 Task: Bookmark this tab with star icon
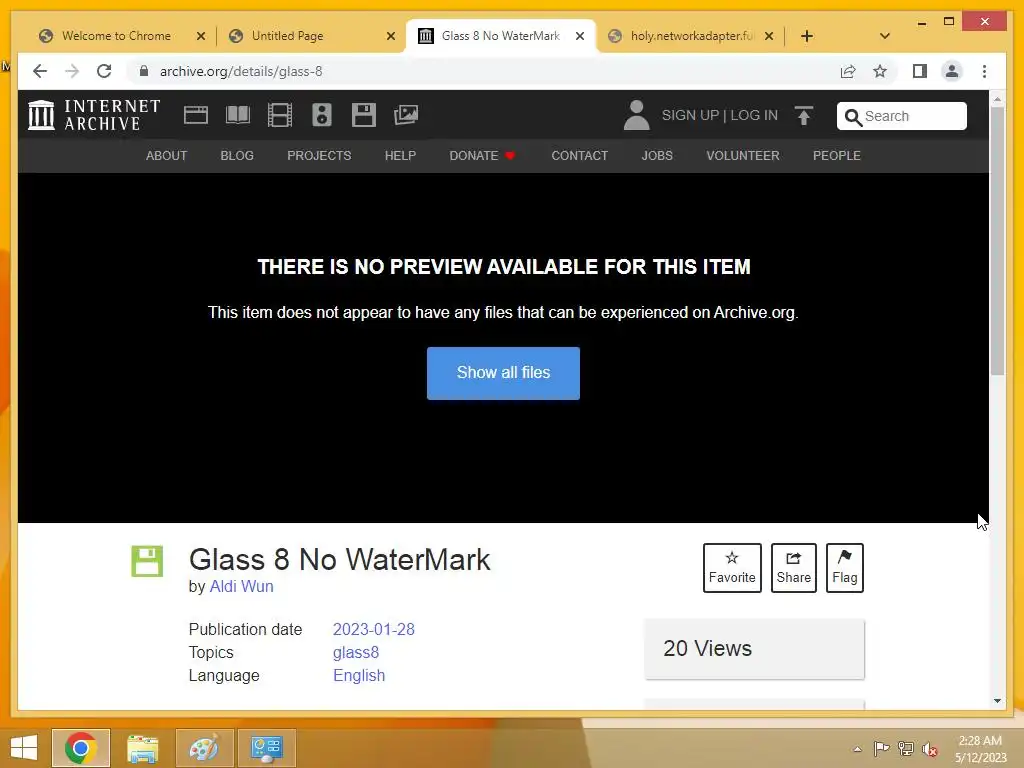point(880,71)
